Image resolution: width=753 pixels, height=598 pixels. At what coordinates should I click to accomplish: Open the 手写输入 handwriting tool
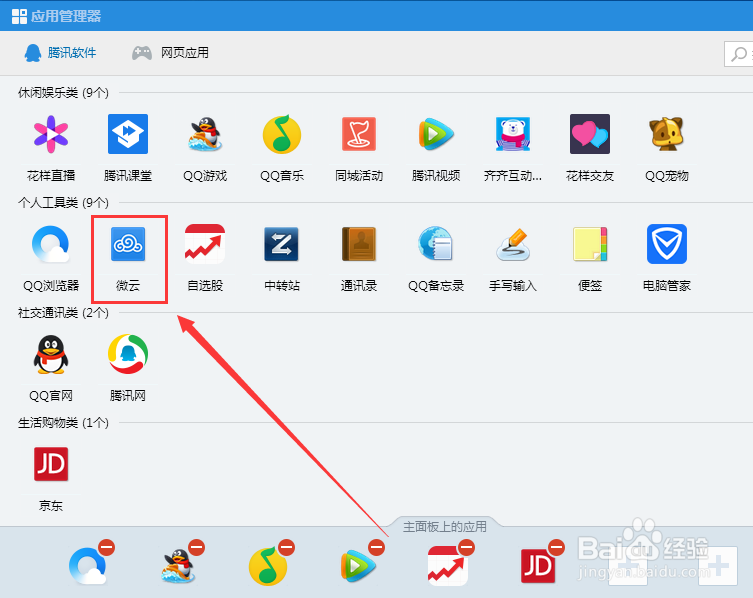513,244
